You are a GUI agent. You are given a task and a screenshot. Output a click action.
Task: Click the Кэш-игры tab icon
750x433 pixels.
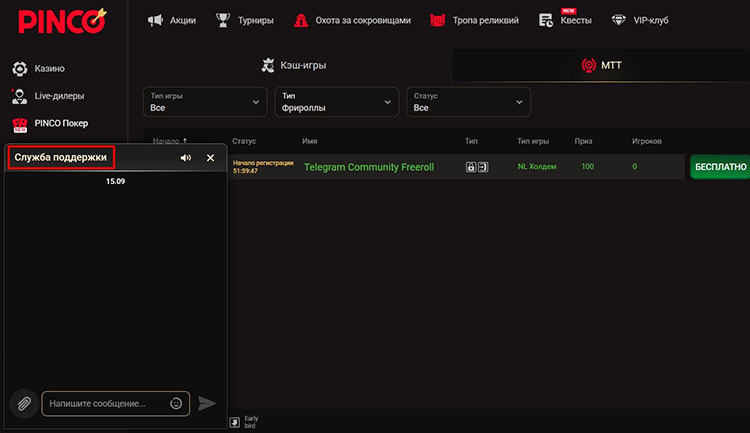(268, 65)
